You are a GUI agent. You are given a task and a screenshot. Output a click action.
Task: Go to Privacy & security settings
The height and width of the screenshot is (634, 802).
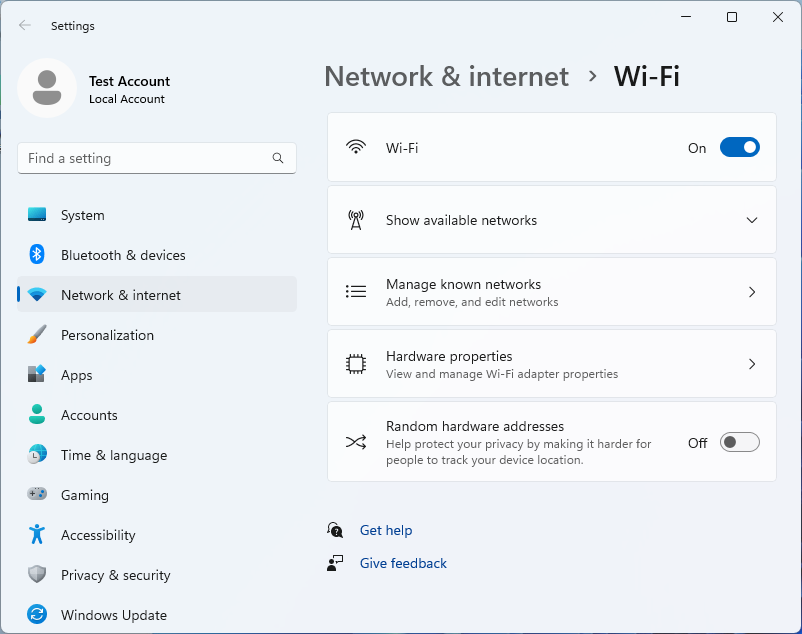(157, 574)
